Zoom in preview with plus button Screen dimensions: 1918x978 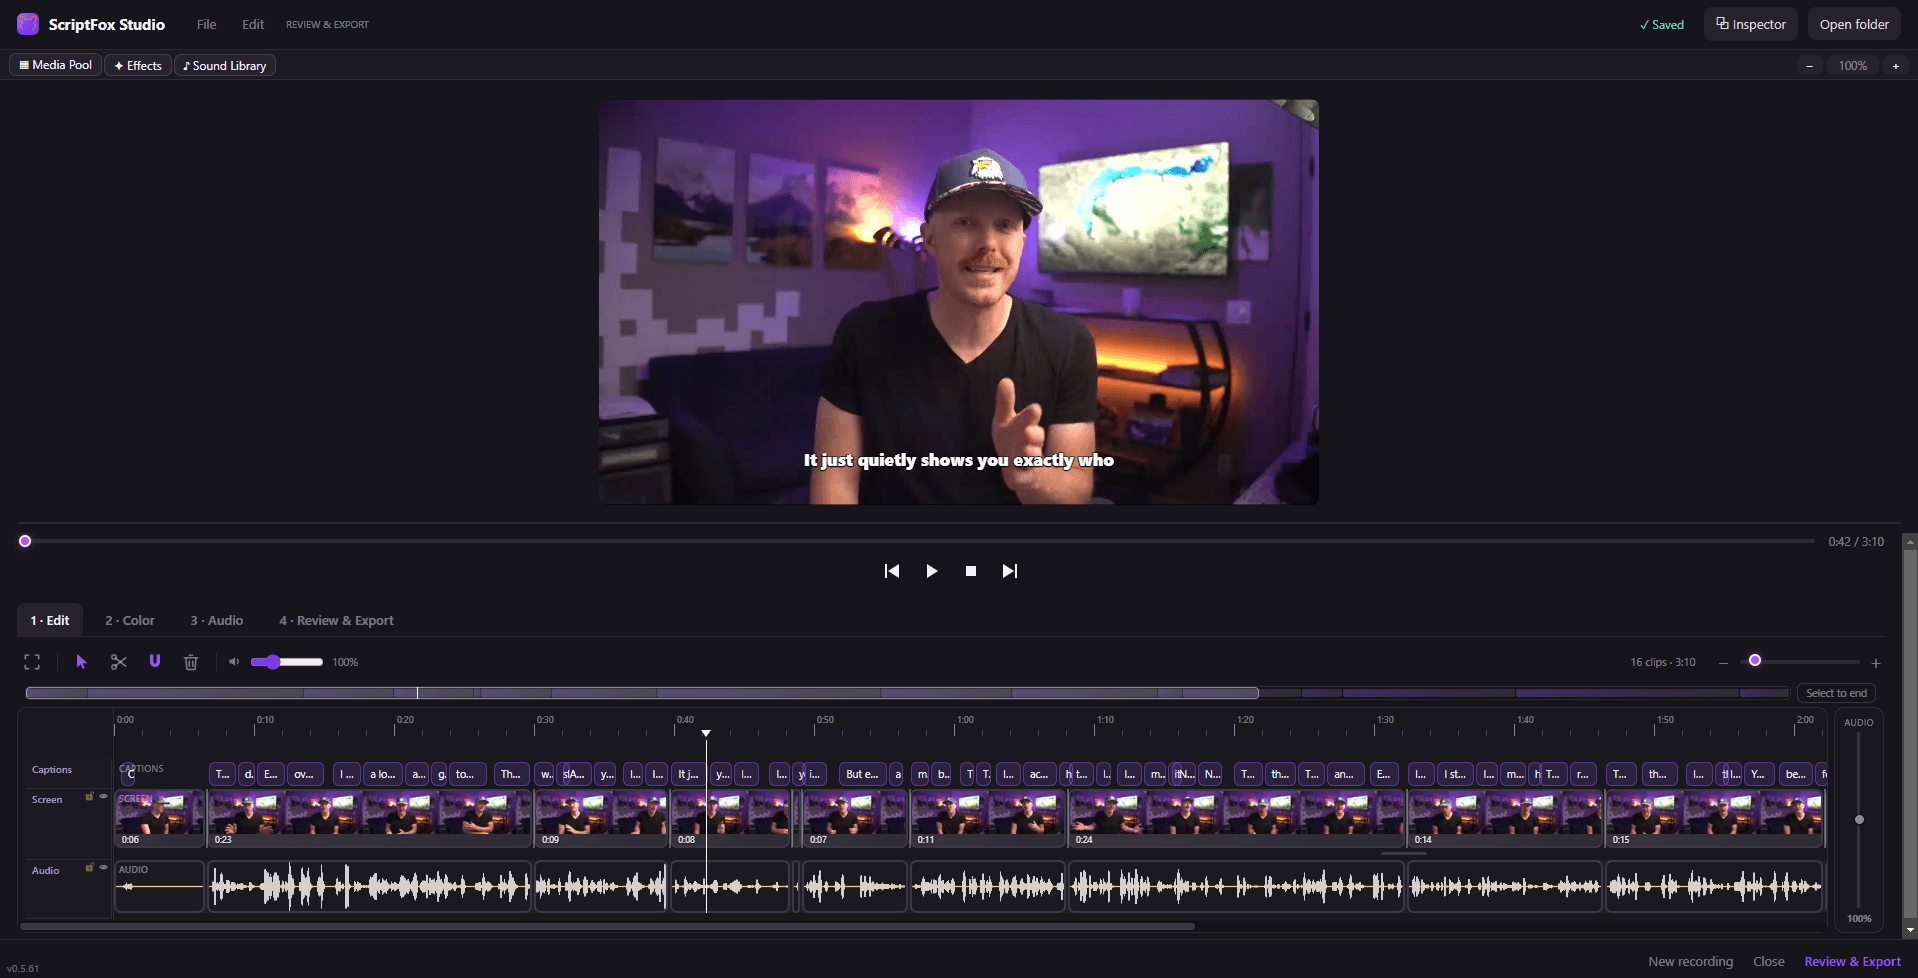click(1895, 65)
